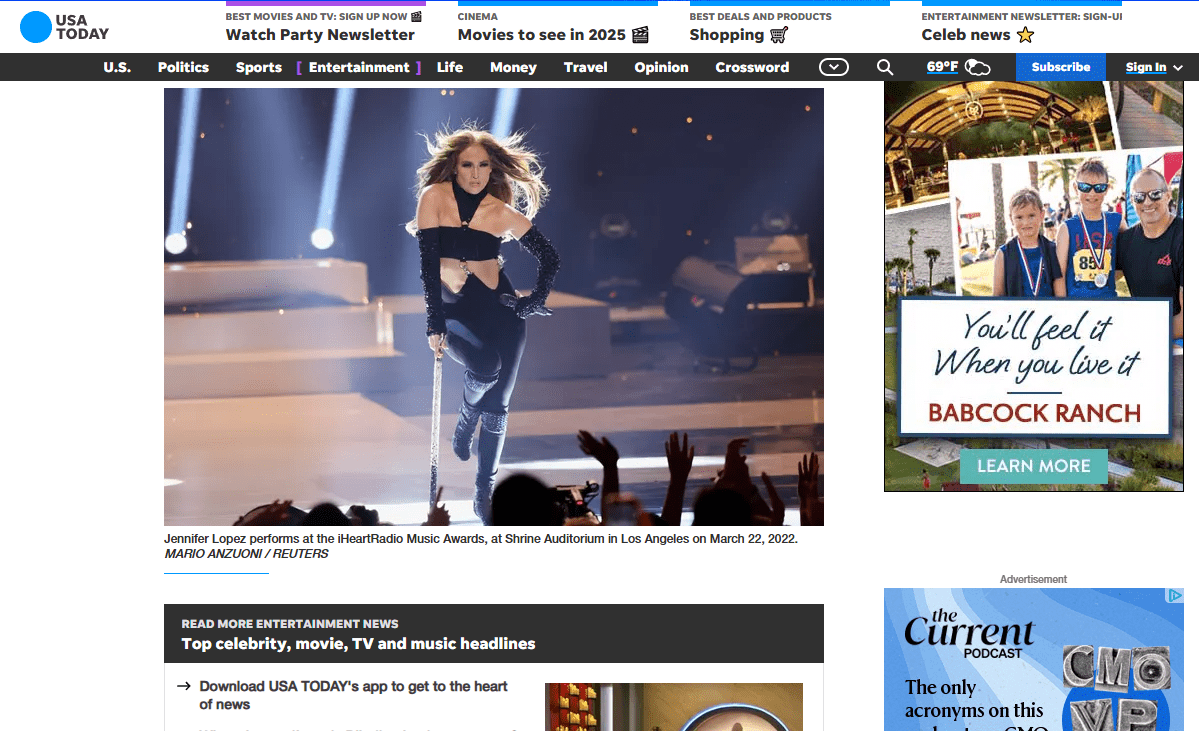Screen dimensions: 1199x731
Task: Click the Sign In link
Action: pyautogui.click(x=1145, y=67)
